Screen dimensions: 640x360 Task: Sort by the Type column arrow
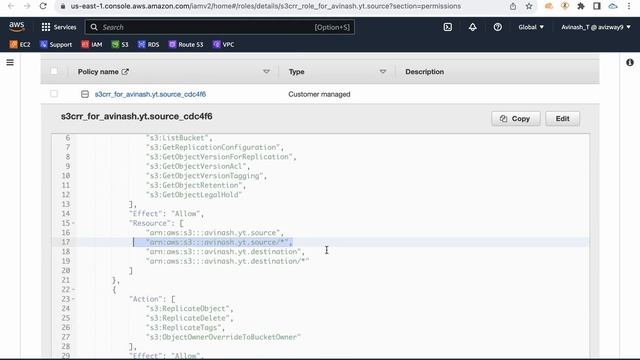[383, 72]
